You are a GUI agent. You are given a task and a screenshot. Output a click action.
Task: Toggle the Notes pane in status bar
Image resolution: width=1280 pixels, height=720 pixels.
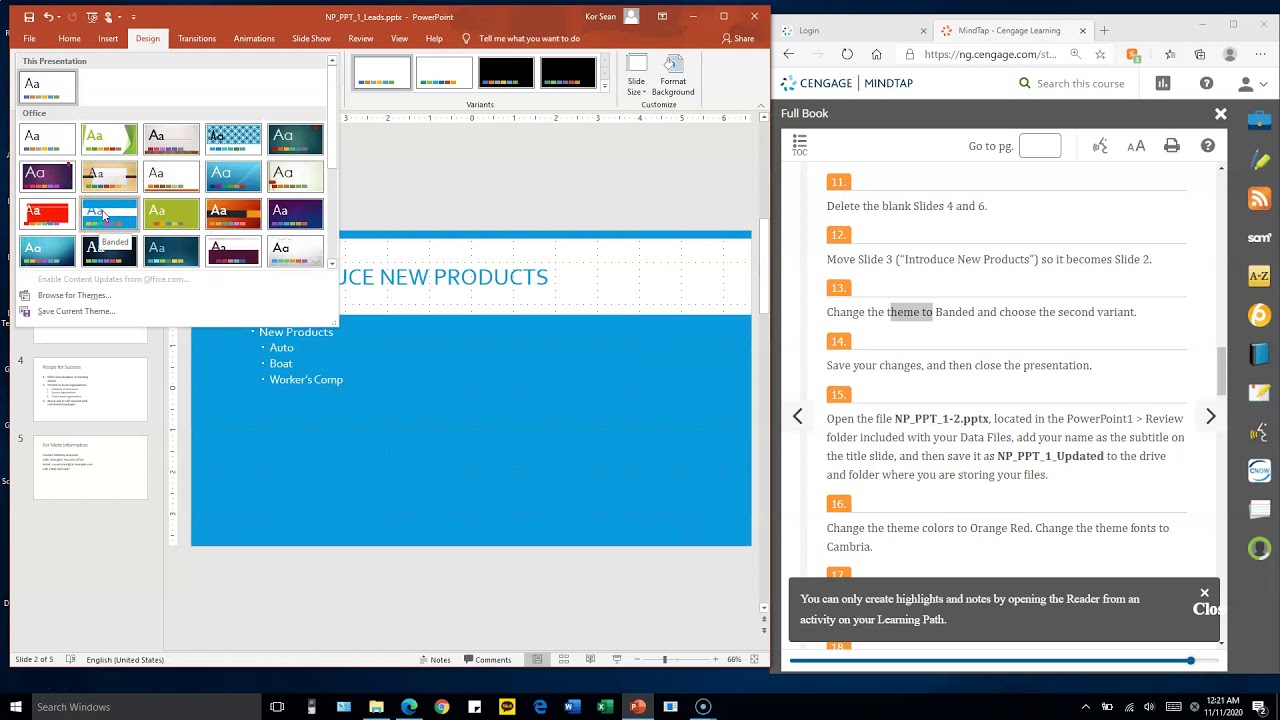point(434,659)
